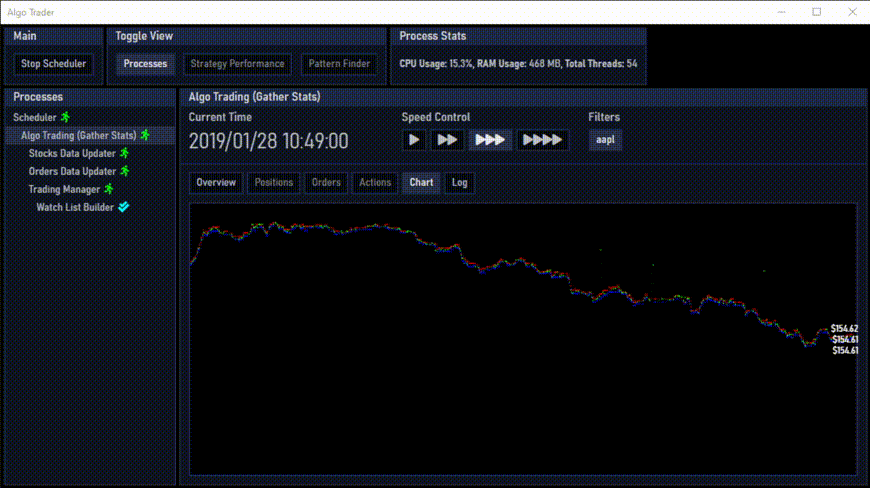
Task: Close the Algo Trader window
Action: pos(852,12)
